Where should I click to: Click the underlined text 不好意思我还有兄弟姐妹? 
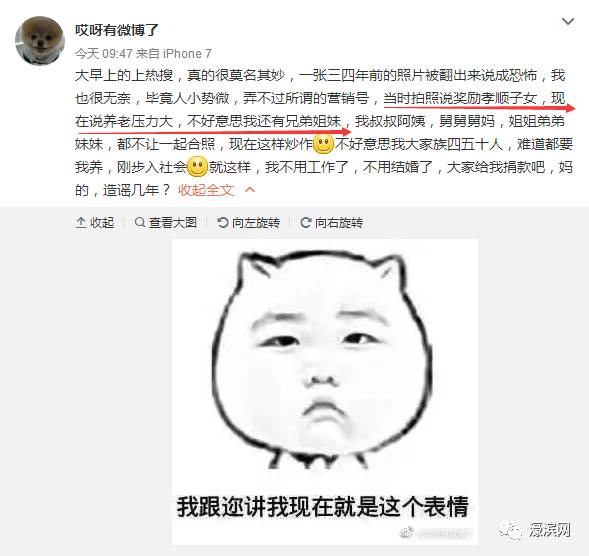tap(264, 121)
